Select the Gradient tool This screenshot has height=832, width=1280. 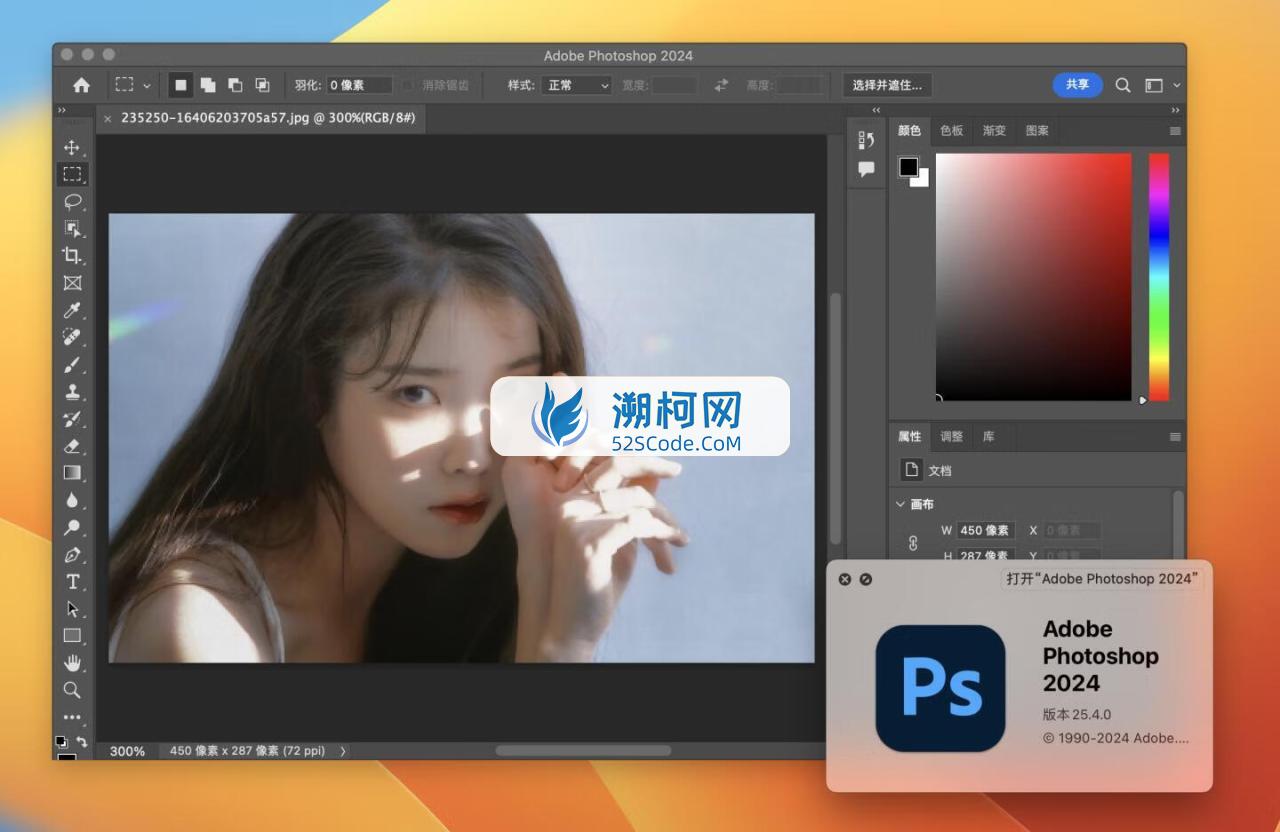point(72,473)
